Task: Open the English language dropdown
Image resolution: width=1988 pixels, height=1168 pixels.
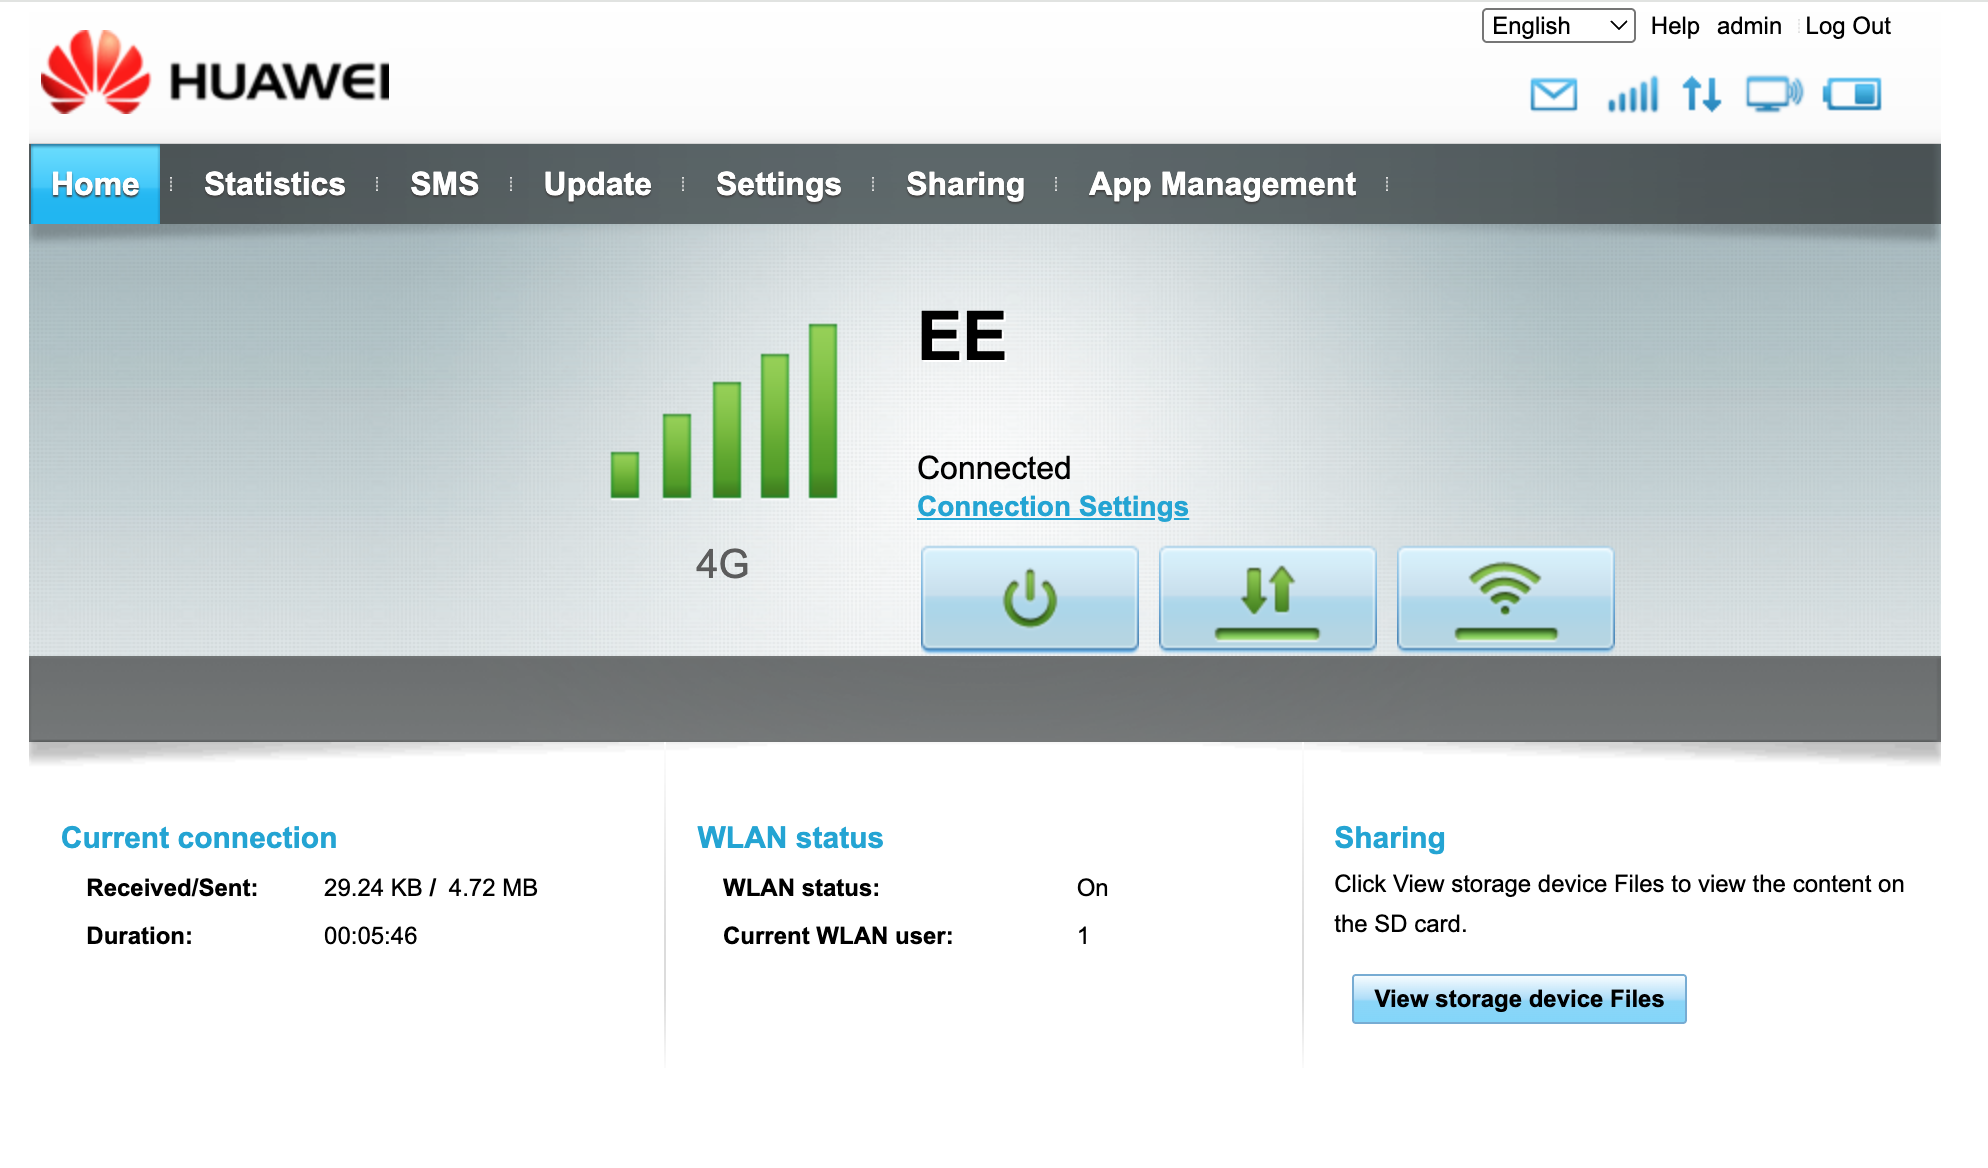Action: click(1559, 26)
